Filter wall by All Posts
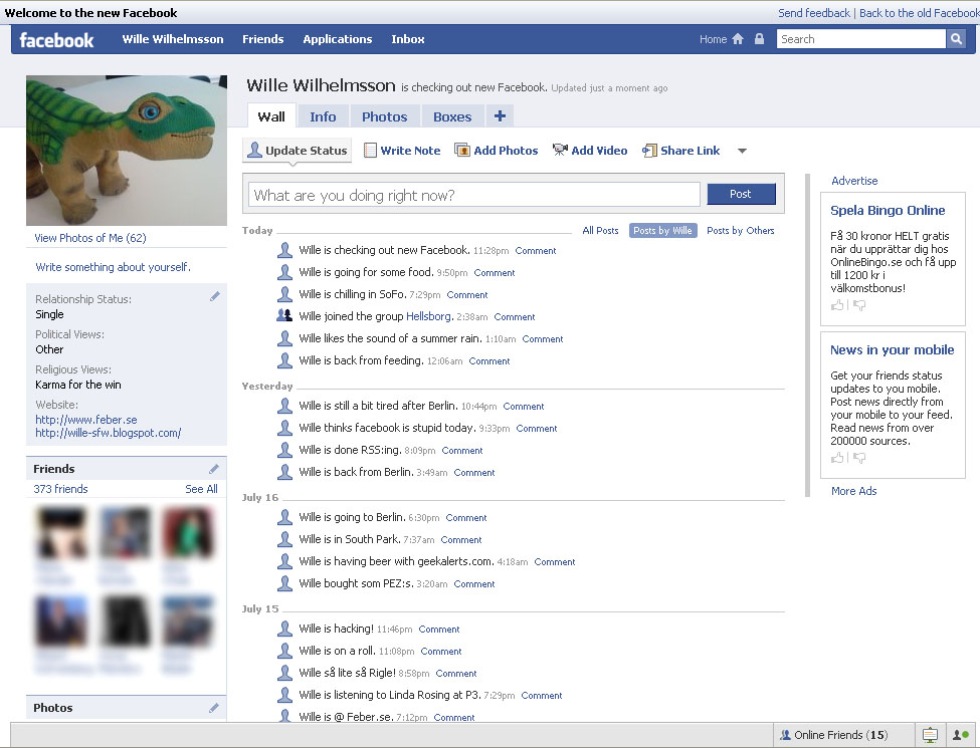Screen dimensions: 980x748 (600, 231)
